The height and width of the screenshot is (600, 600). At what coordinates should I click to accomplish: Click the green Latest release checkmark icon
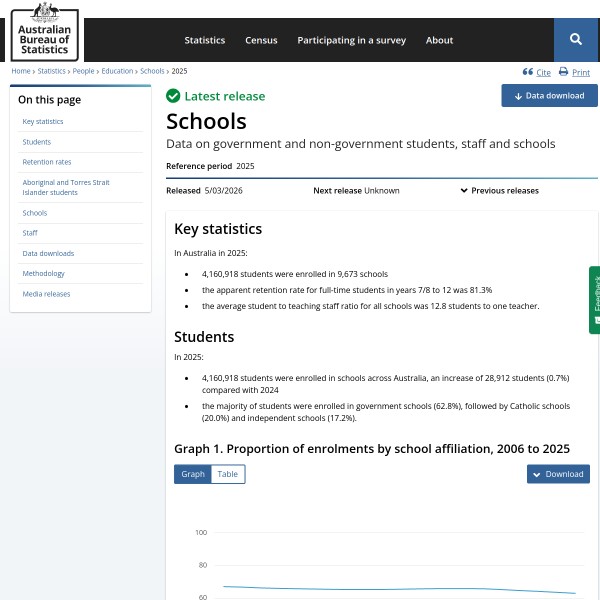click(x=173, y=96)
